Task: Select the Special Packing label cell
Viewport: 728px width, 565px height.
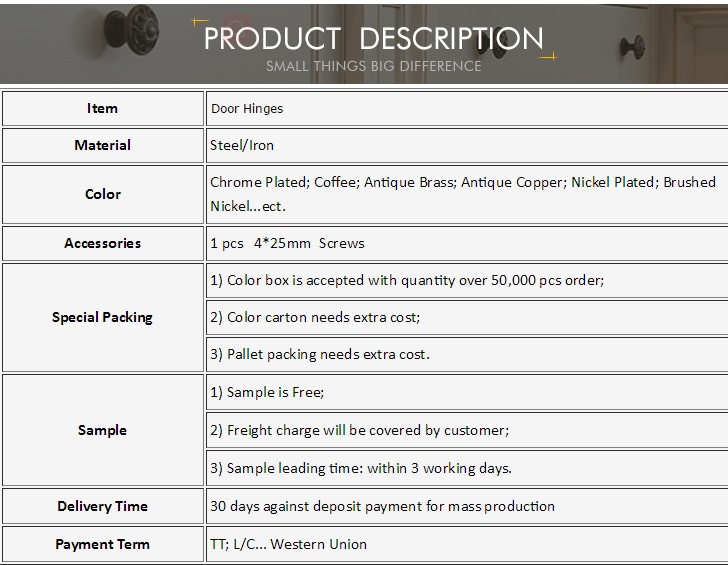Action: [x=103, y=318]
